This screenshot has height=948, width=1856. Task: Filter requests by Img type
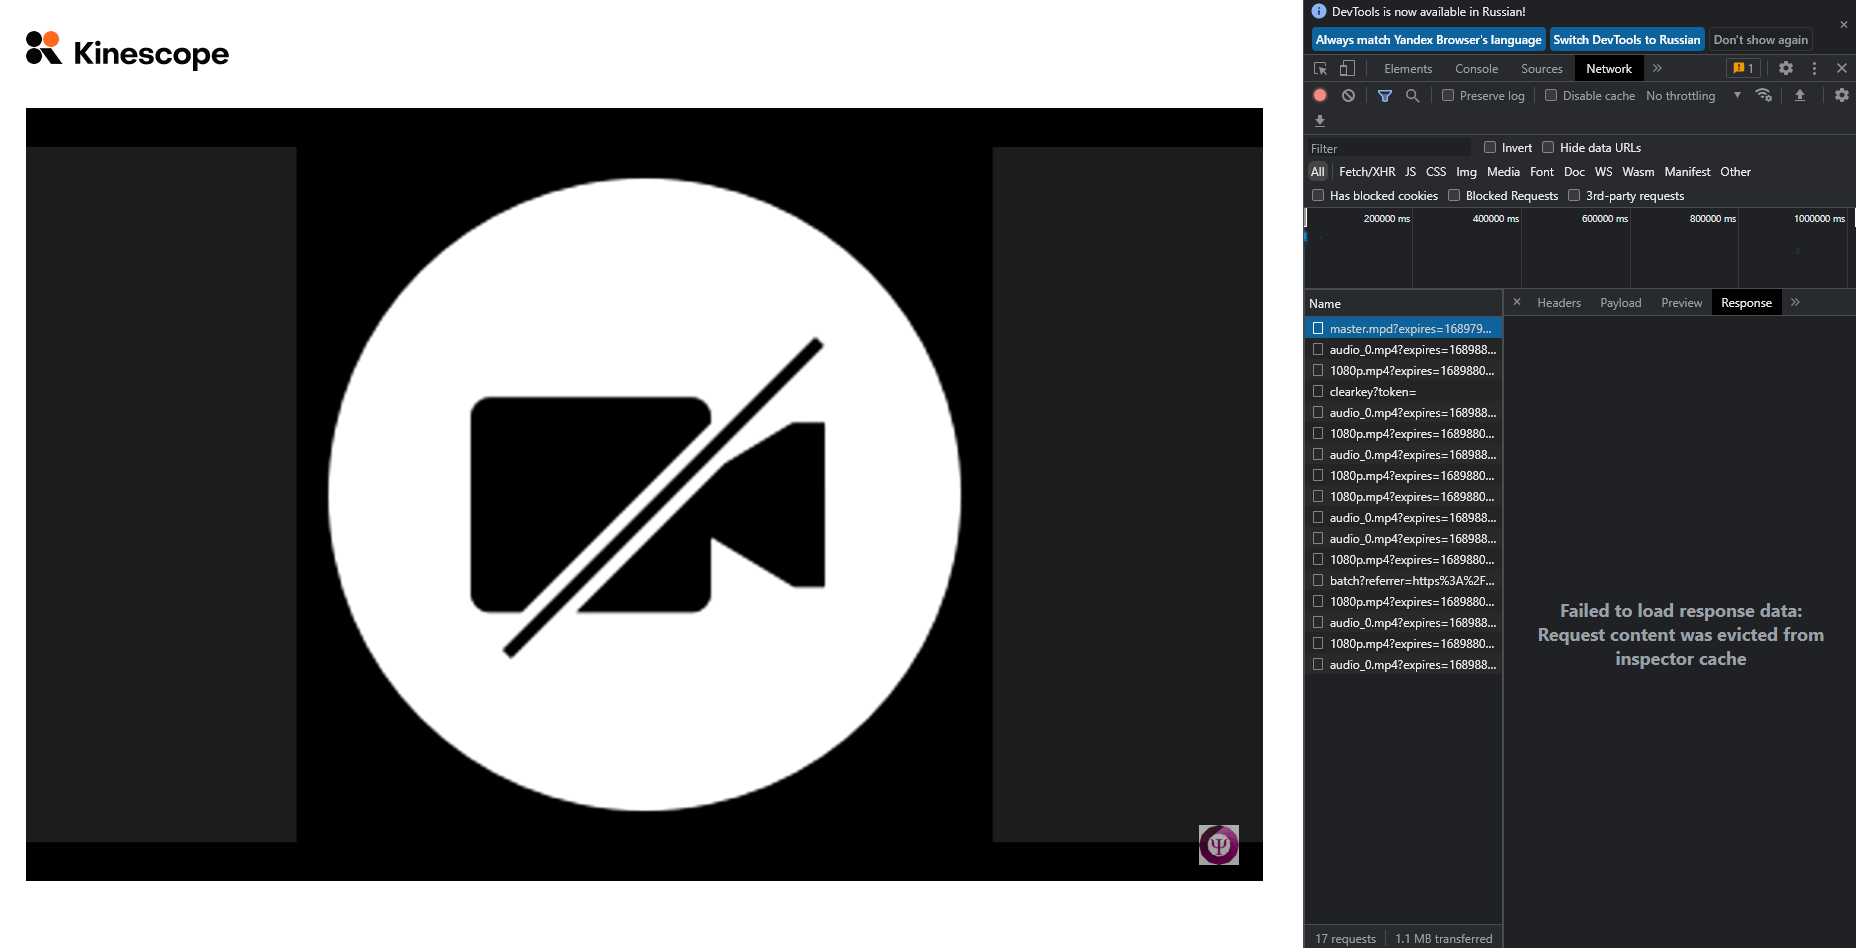point(1466,171)
